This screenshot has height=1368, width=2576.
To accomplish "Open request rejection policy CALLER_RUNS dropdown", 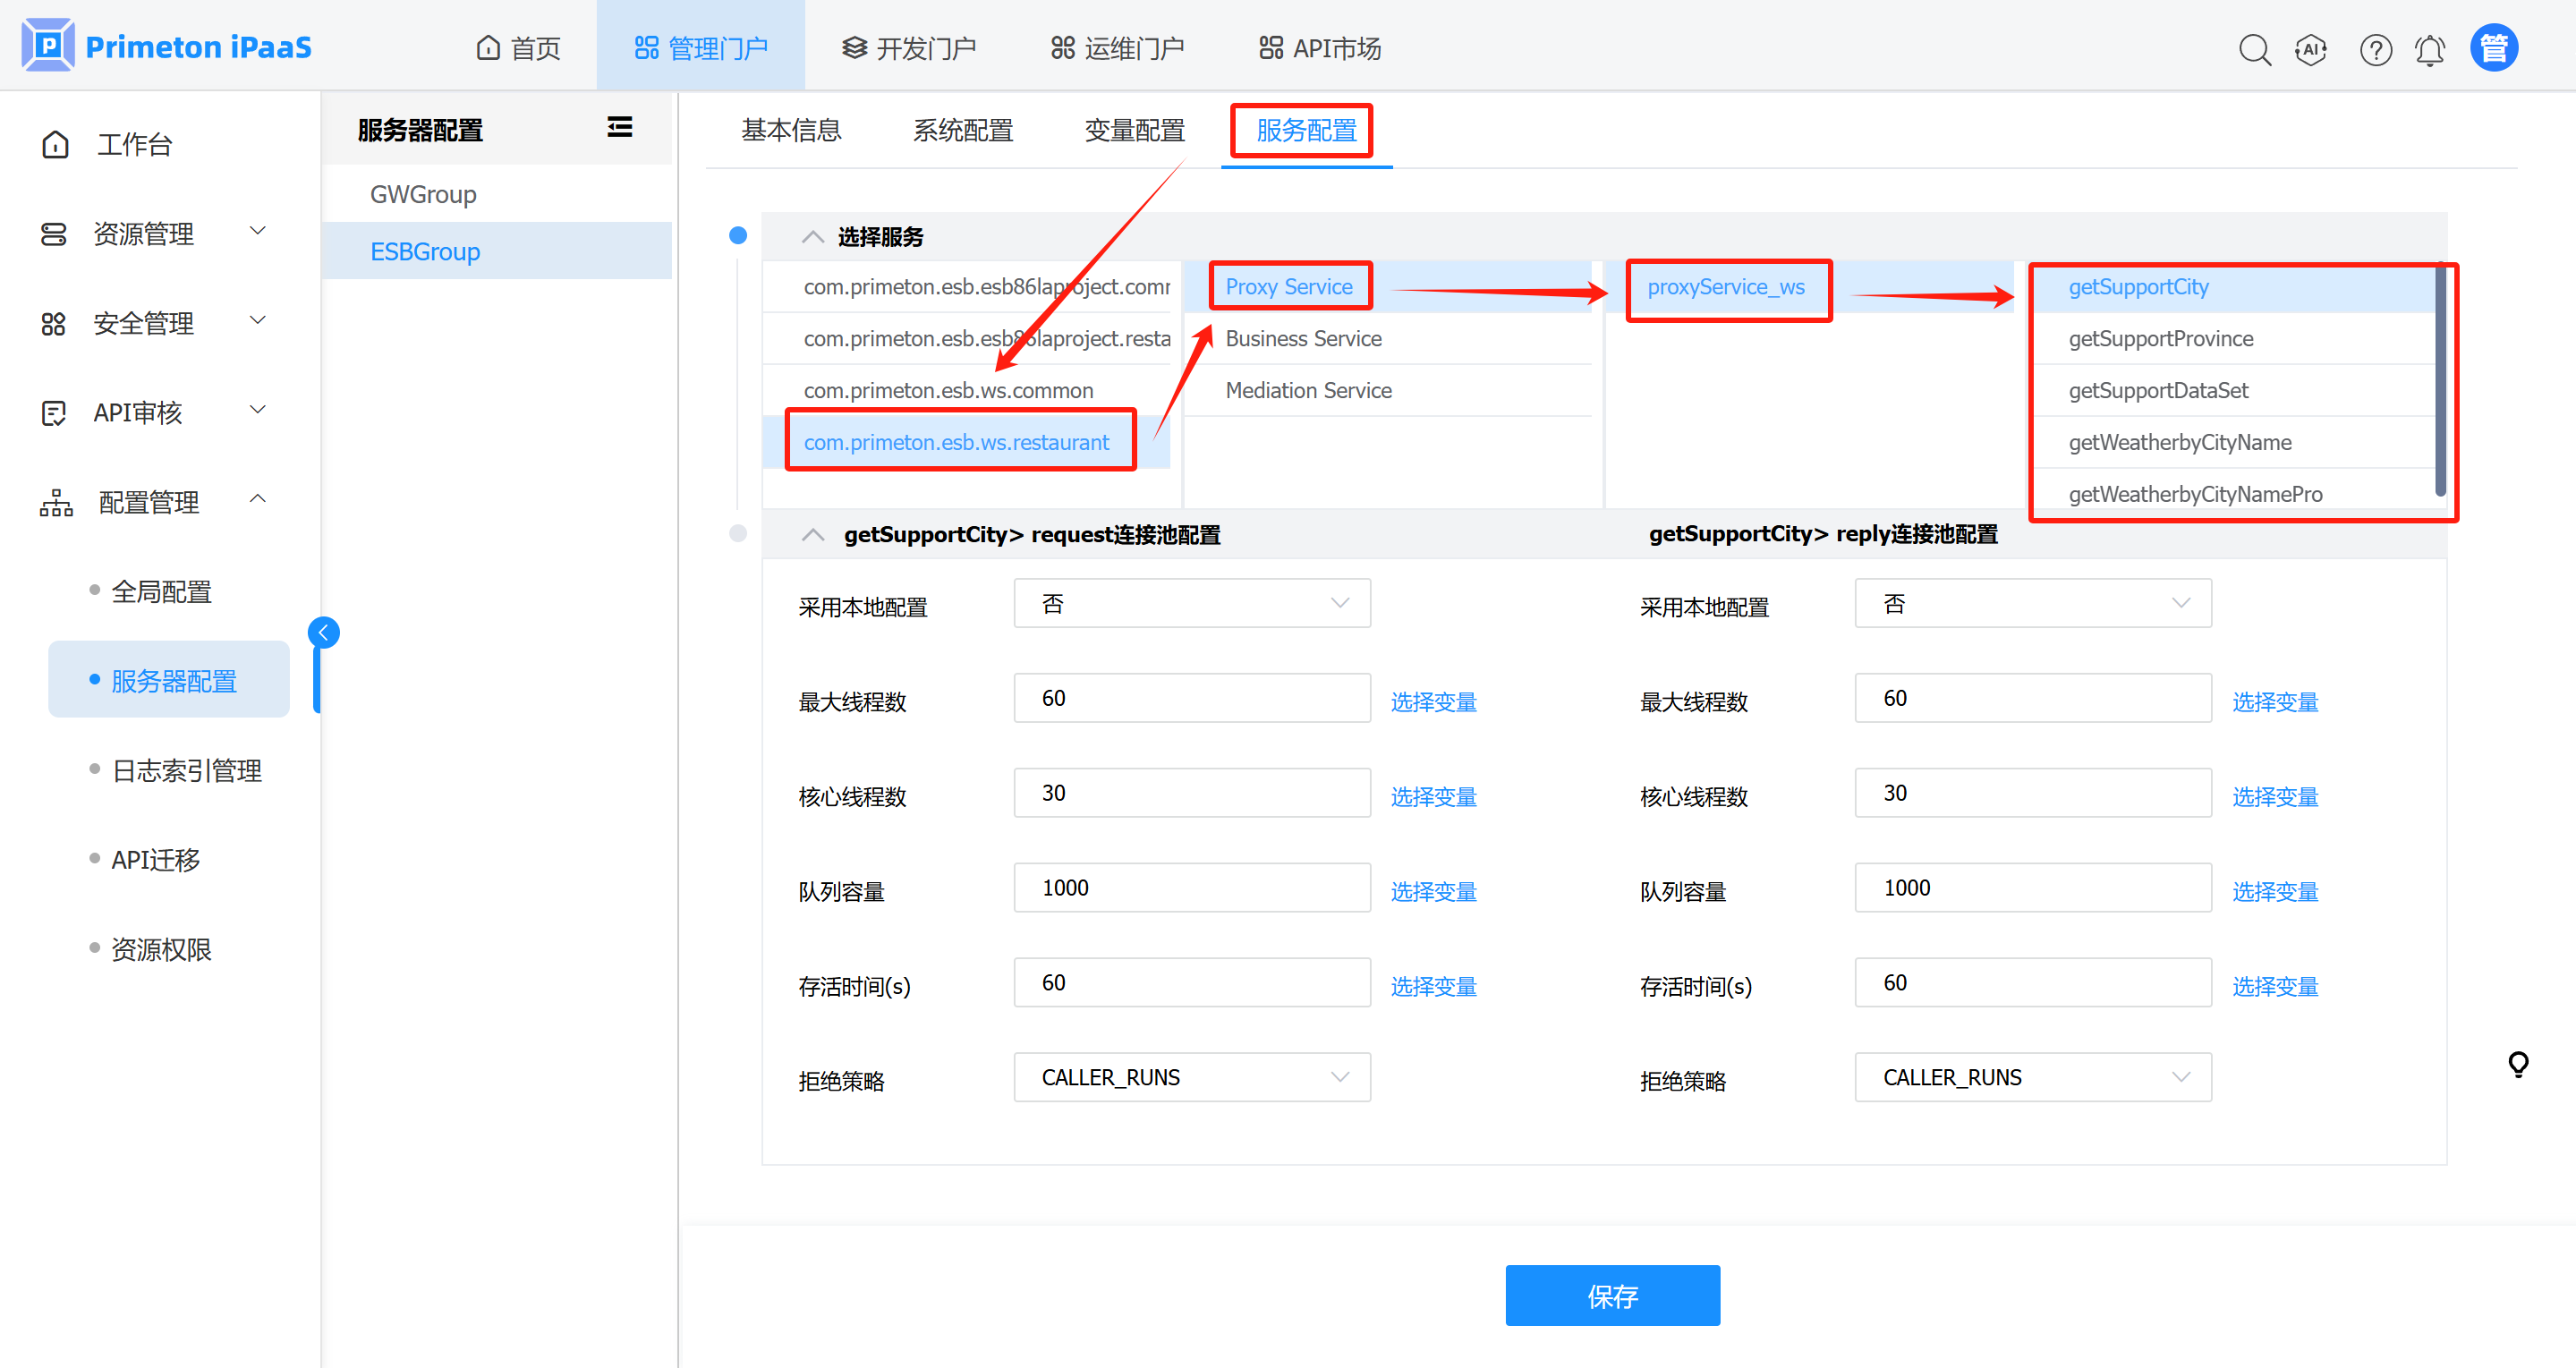I will click(1191, 1077).
